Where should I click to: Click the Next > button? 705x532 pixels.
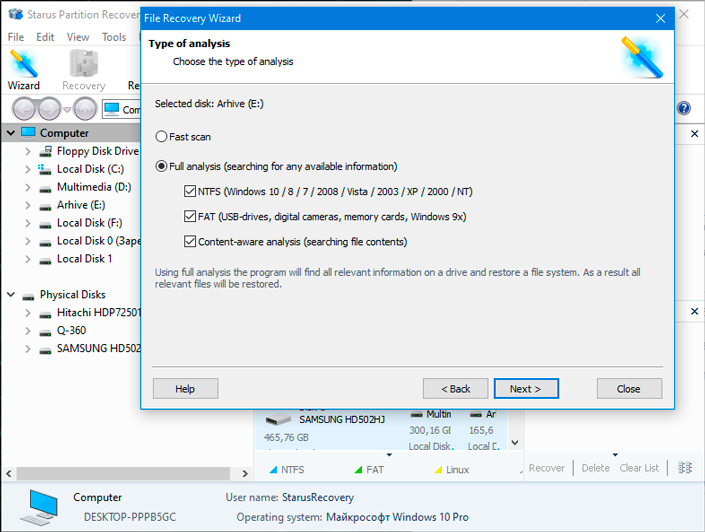526,389
